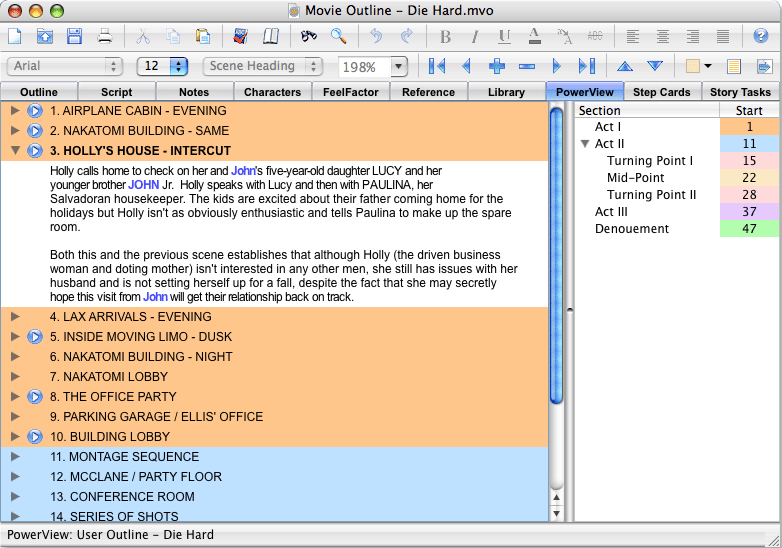This screenshot has width=782, height=548.
Task: Switch to the Library tab
Action: (506, 92)
